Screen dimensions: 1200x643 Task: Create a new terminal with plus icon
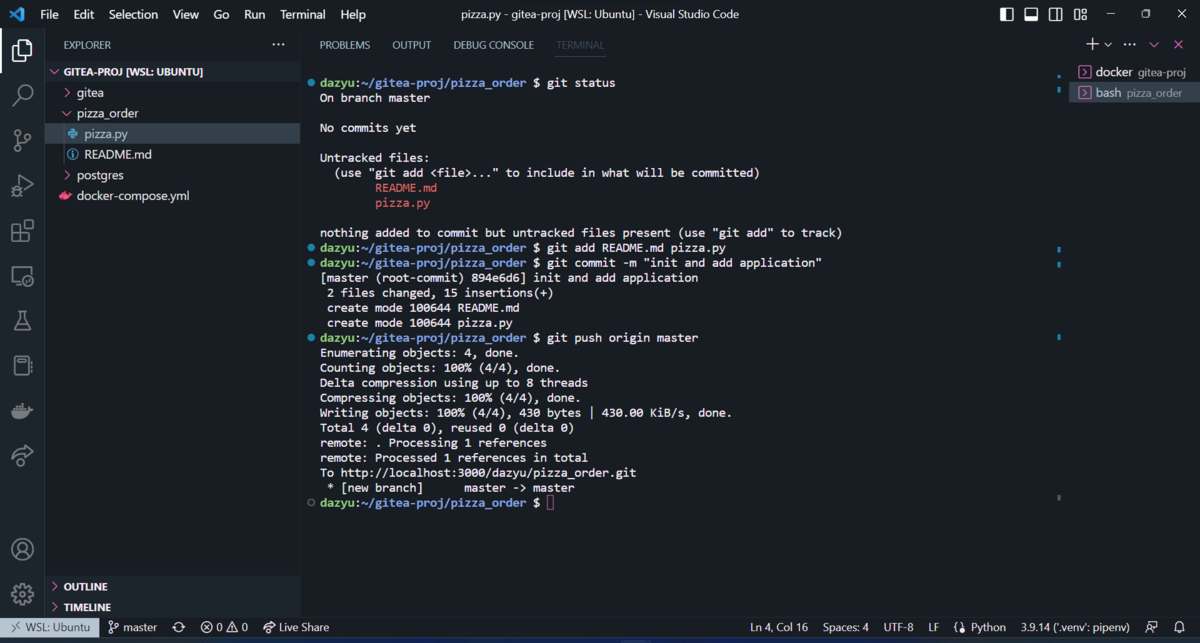click(x=1093, y=45)
